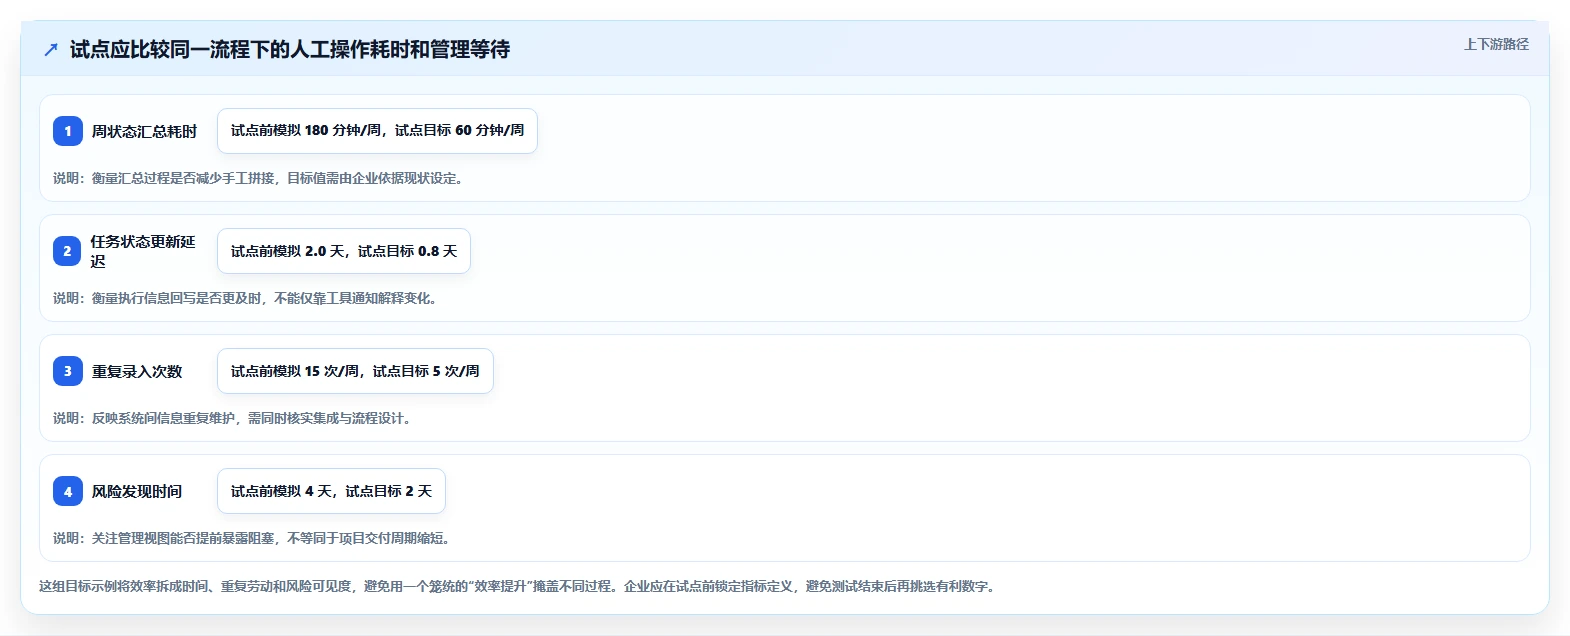Click the chip 试点前模拟 15 次/周，试点目标 5 次/周
1570x636 pixels.
pyautogui.click(x=355, y=371)
